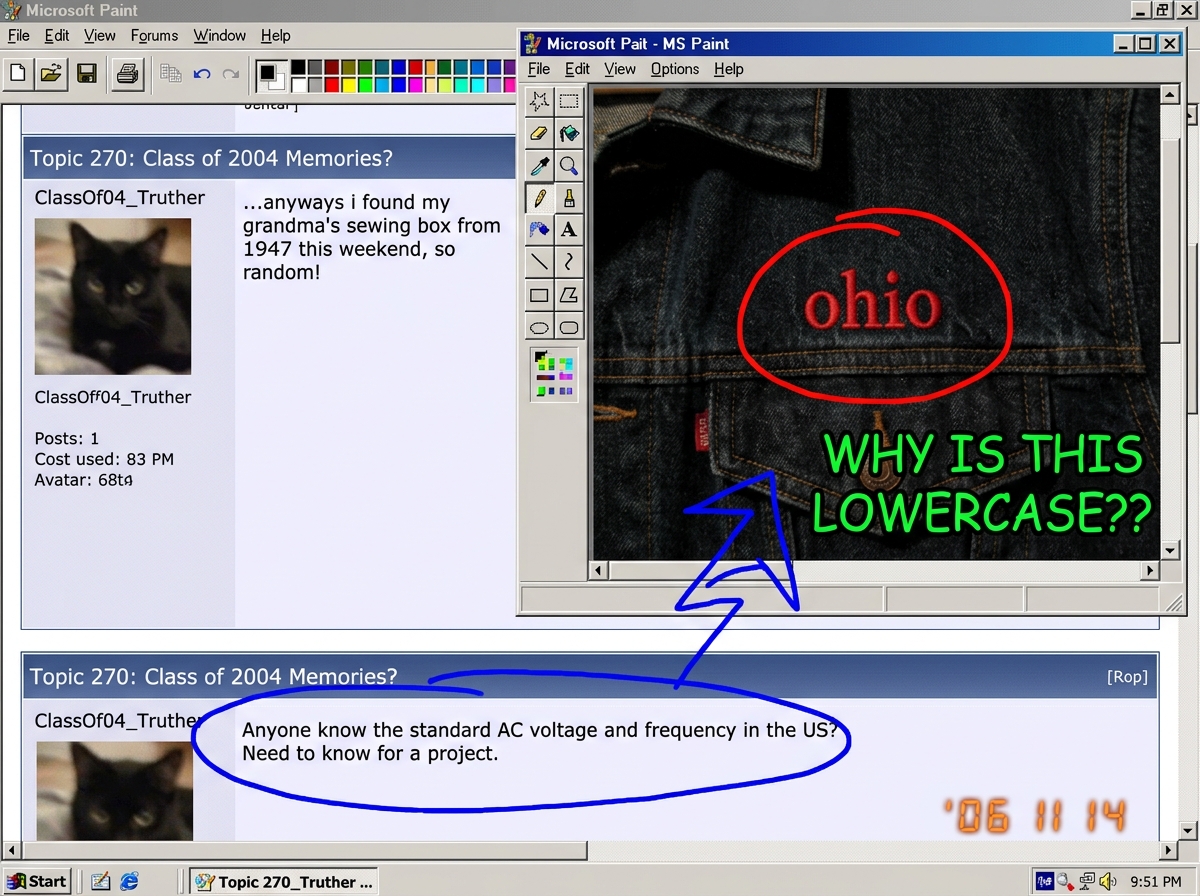Open a file with the folder icon
Image resolution: width=1200 pixels, height=896 pixels.
pyautogui.click(x=51, y=73)
